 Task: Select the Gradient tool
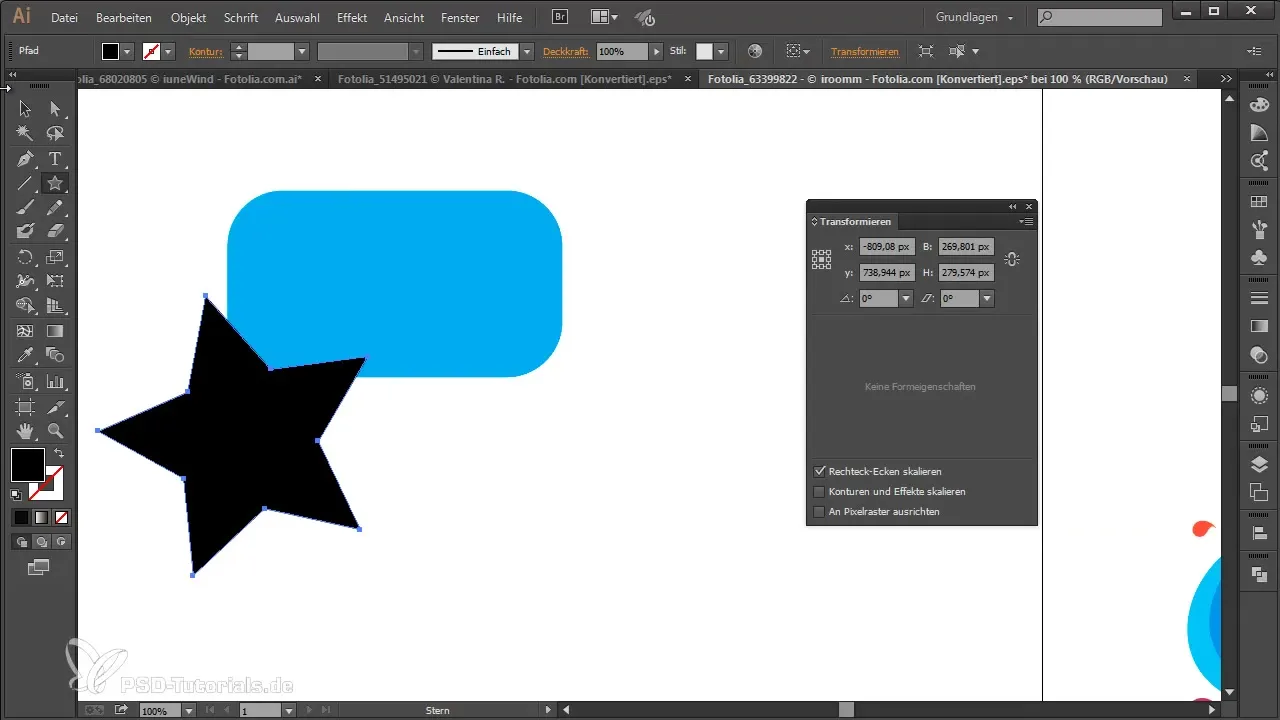click(55, 331)
